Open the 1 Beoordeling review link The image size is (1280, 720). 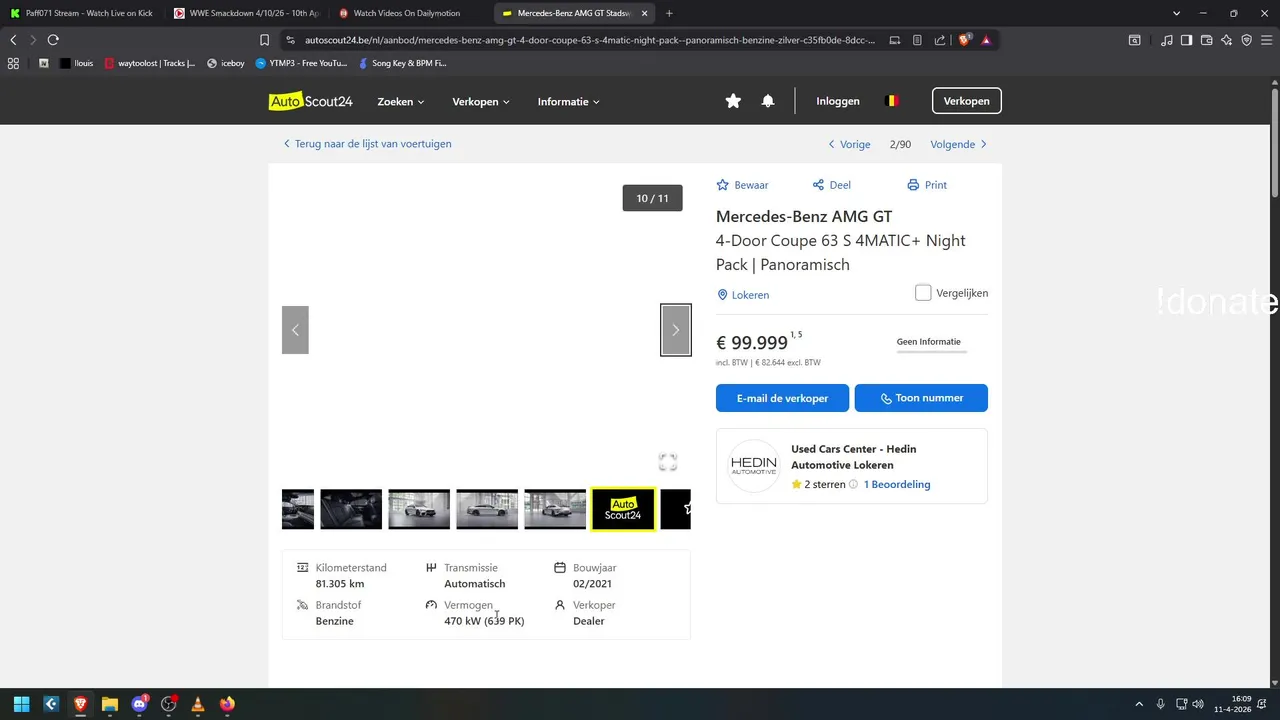click(897, 484)
